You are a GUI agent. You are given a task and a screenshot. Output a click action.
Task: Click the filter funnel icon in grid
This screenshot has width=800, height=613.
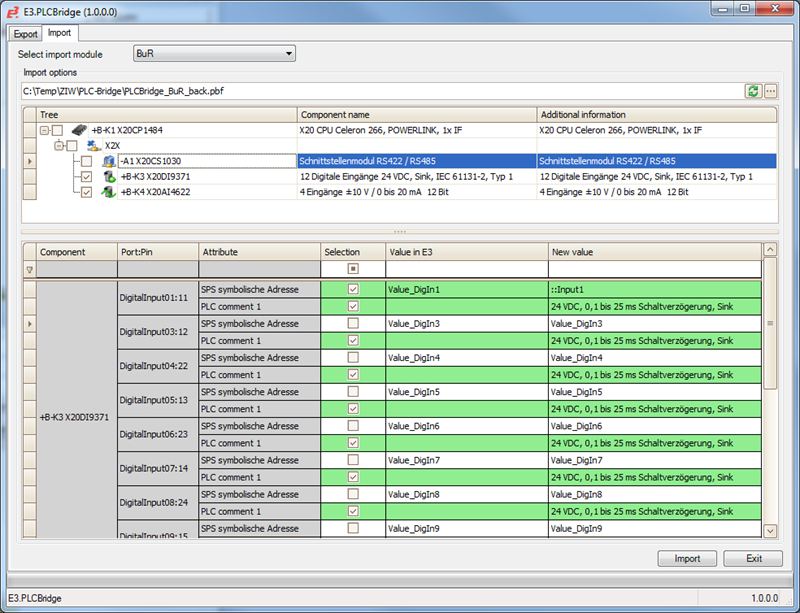coord(29,270)
